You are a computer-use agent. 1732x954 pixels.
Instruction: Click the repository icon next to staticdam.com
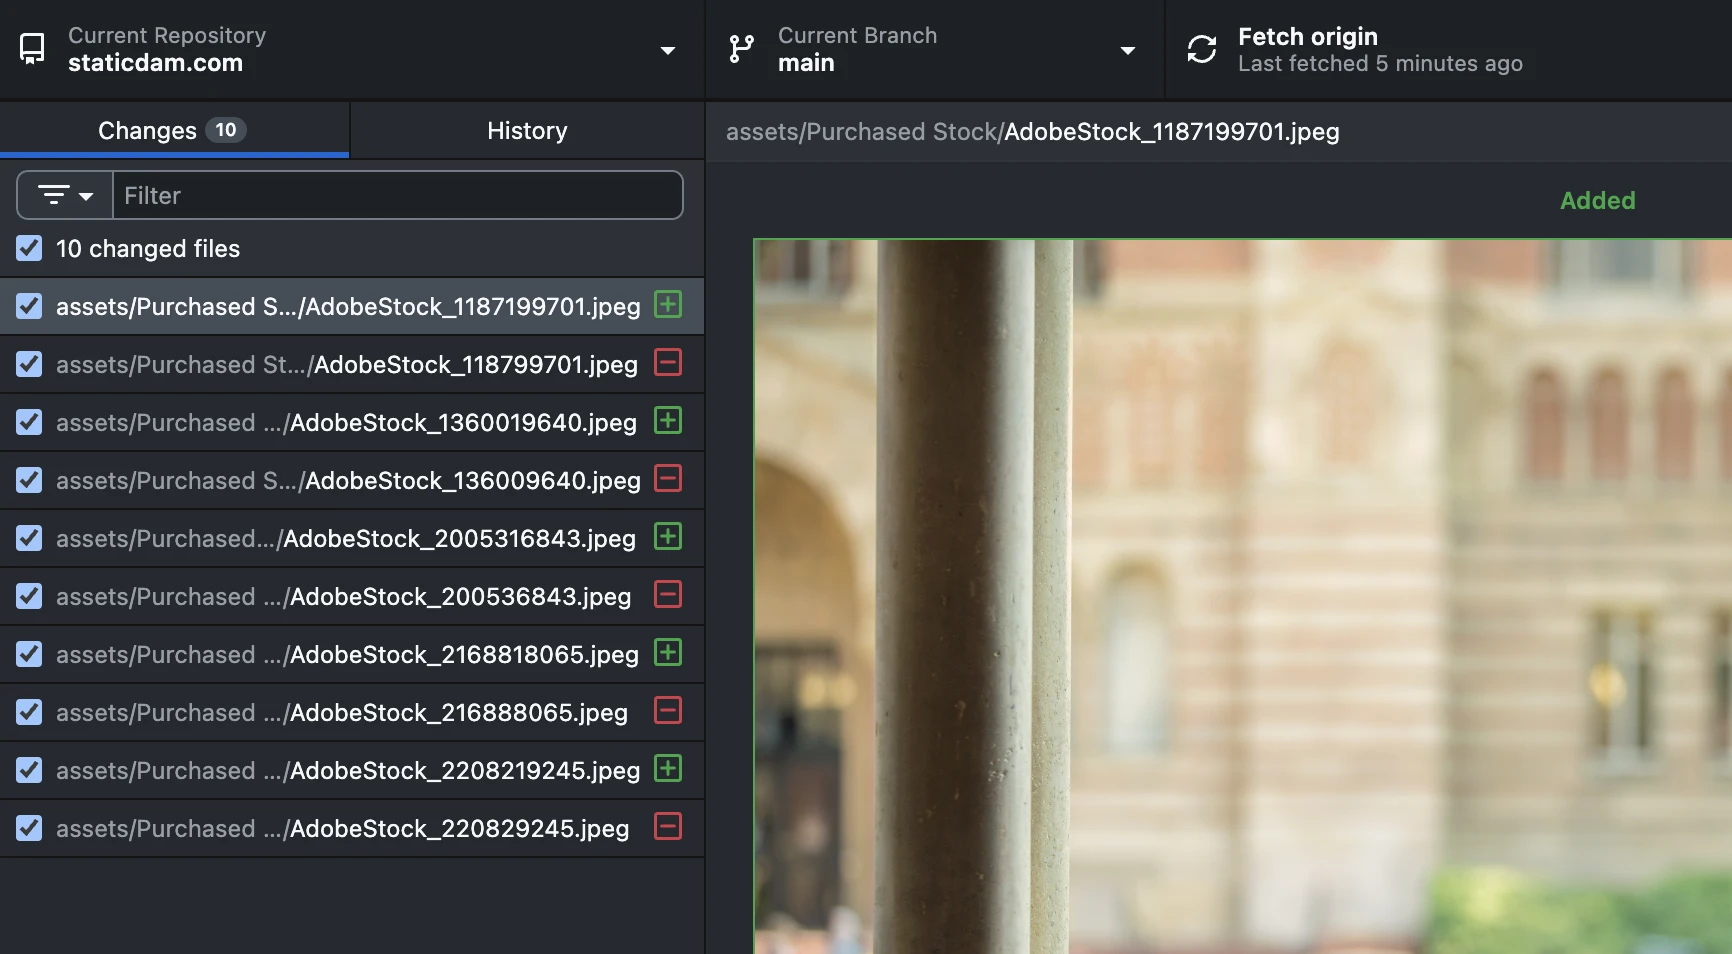(33, 47)
